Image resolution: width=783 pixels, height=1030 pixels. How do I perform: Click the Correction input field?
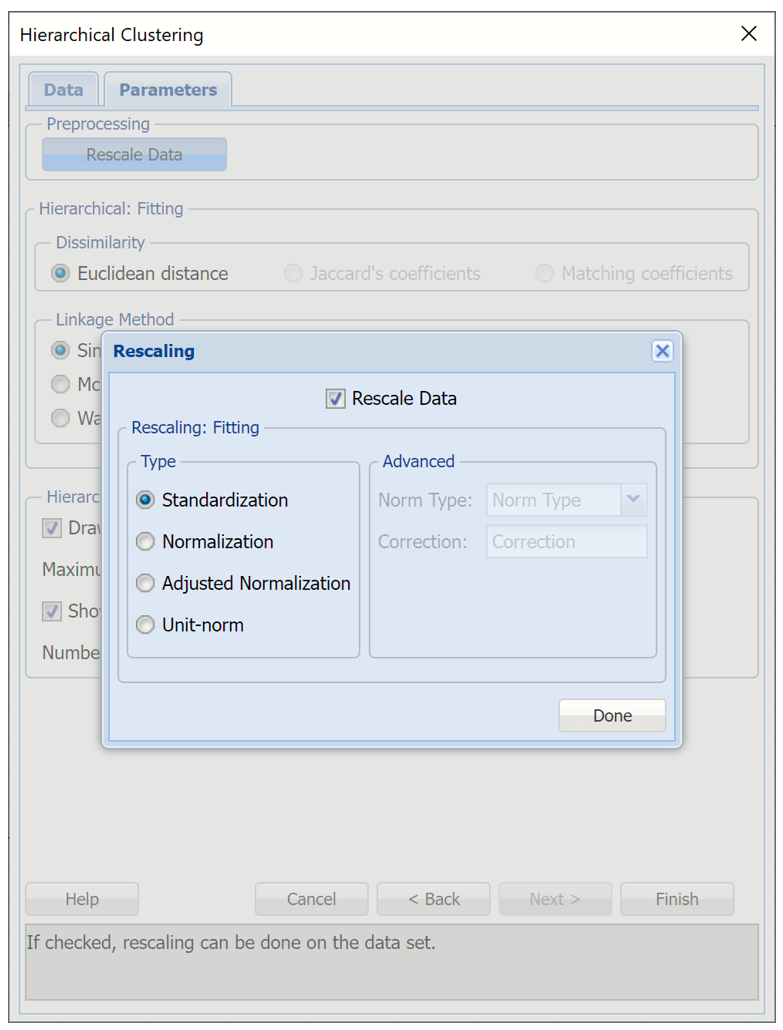point(566,542)
